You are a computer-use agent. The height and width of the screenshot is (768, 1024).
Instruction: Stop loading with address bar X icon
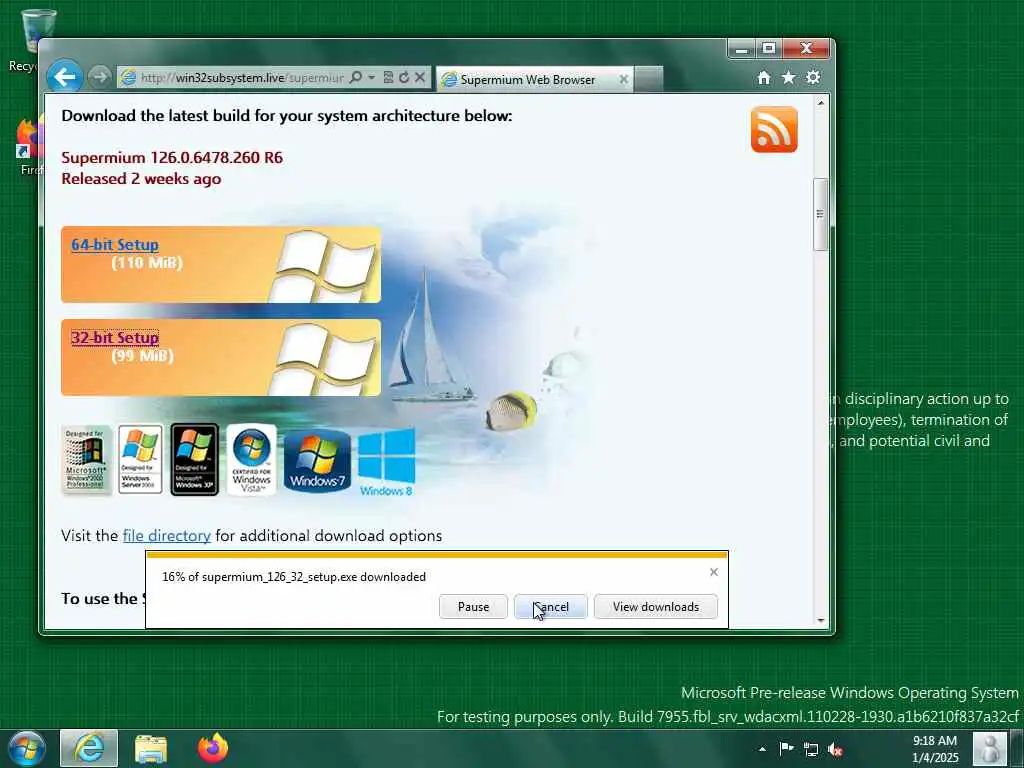pyautogui.click(x=420, y=78)
